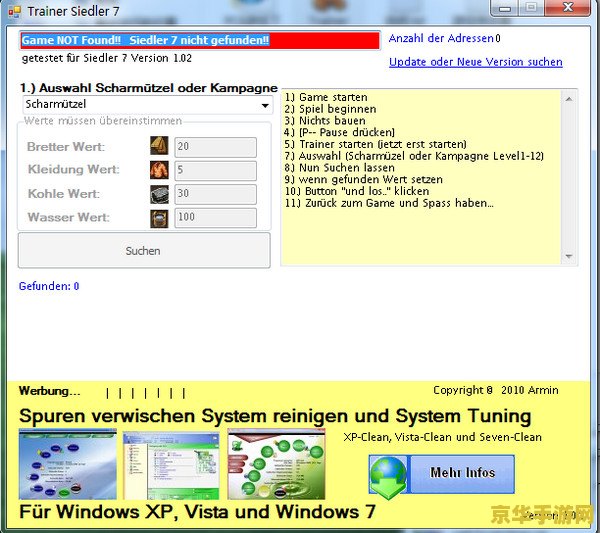
Task: Click the Copyright 2010 Armin text
Action: coord(496,390)
